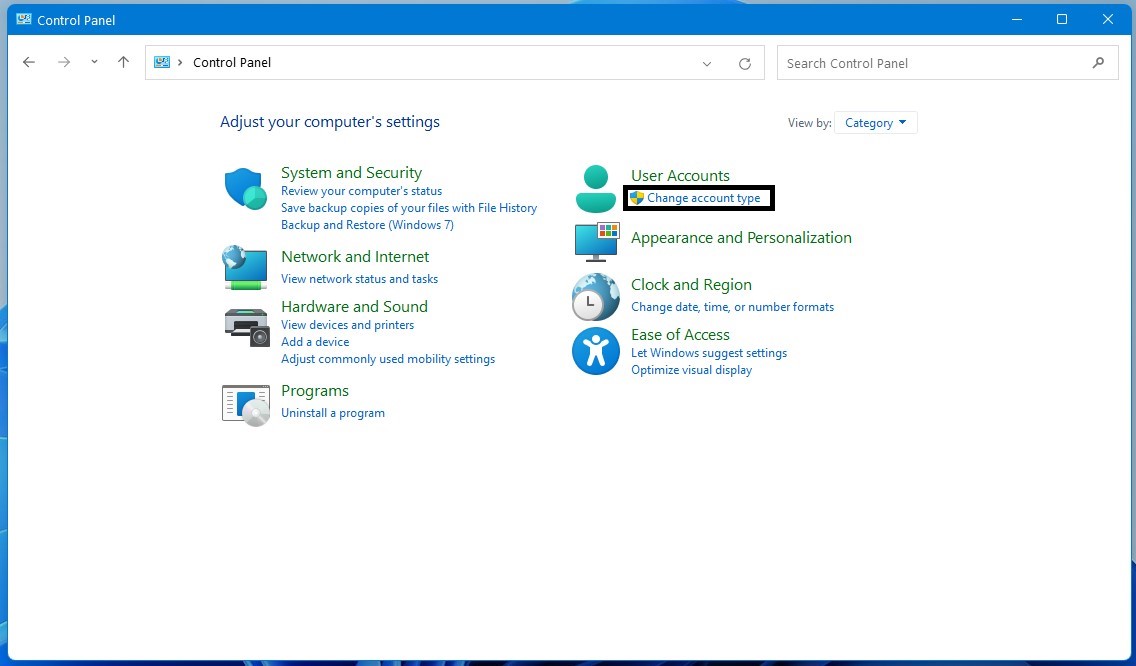Maximize the Control Panel window
This screenshot has width=1136, height=666.
1062,20
